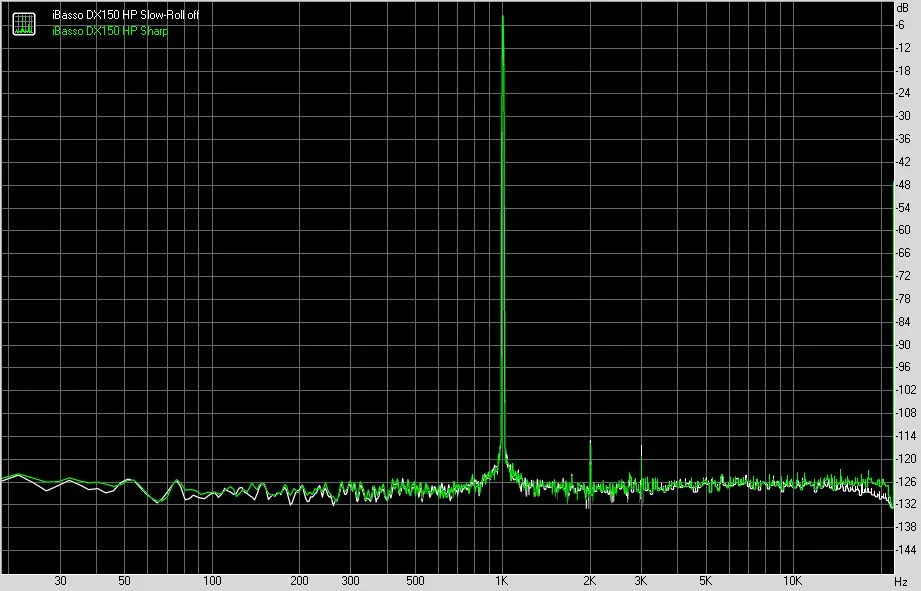The height and width of the screenshot is (591, 921).
Task: Click the 30 frequency axis label
Action: pyautogui.click(x=60, y=581)
